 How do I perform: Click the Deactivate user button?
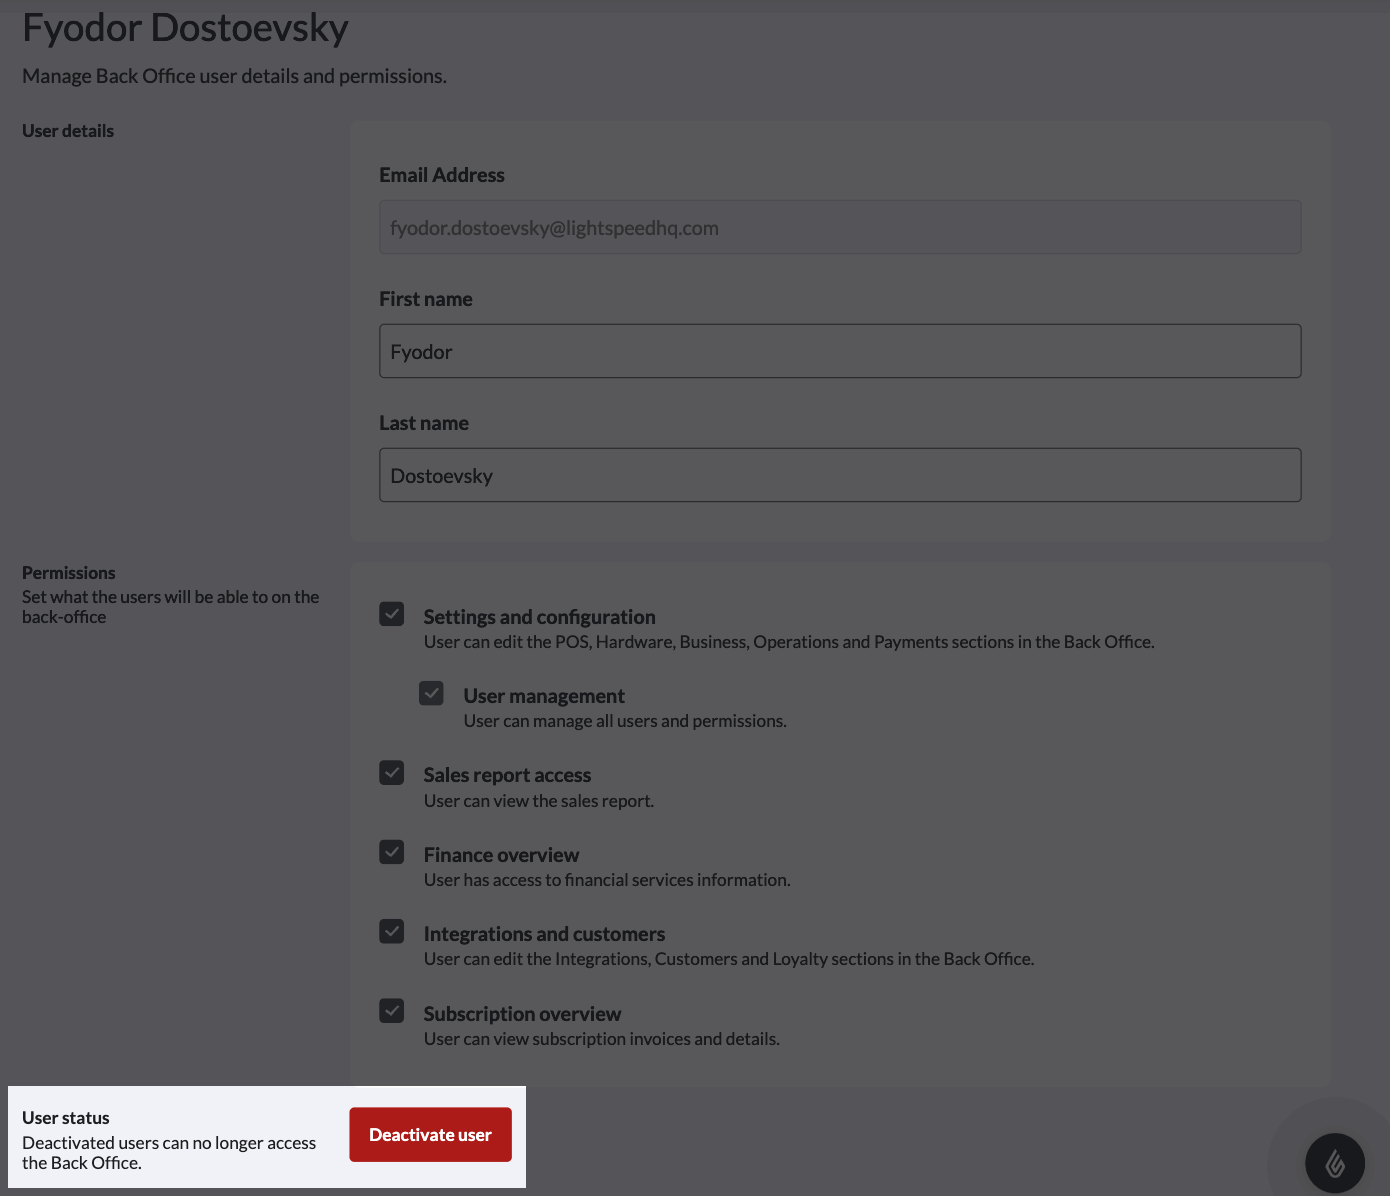pyautogui.click(x=430, y=1135)
